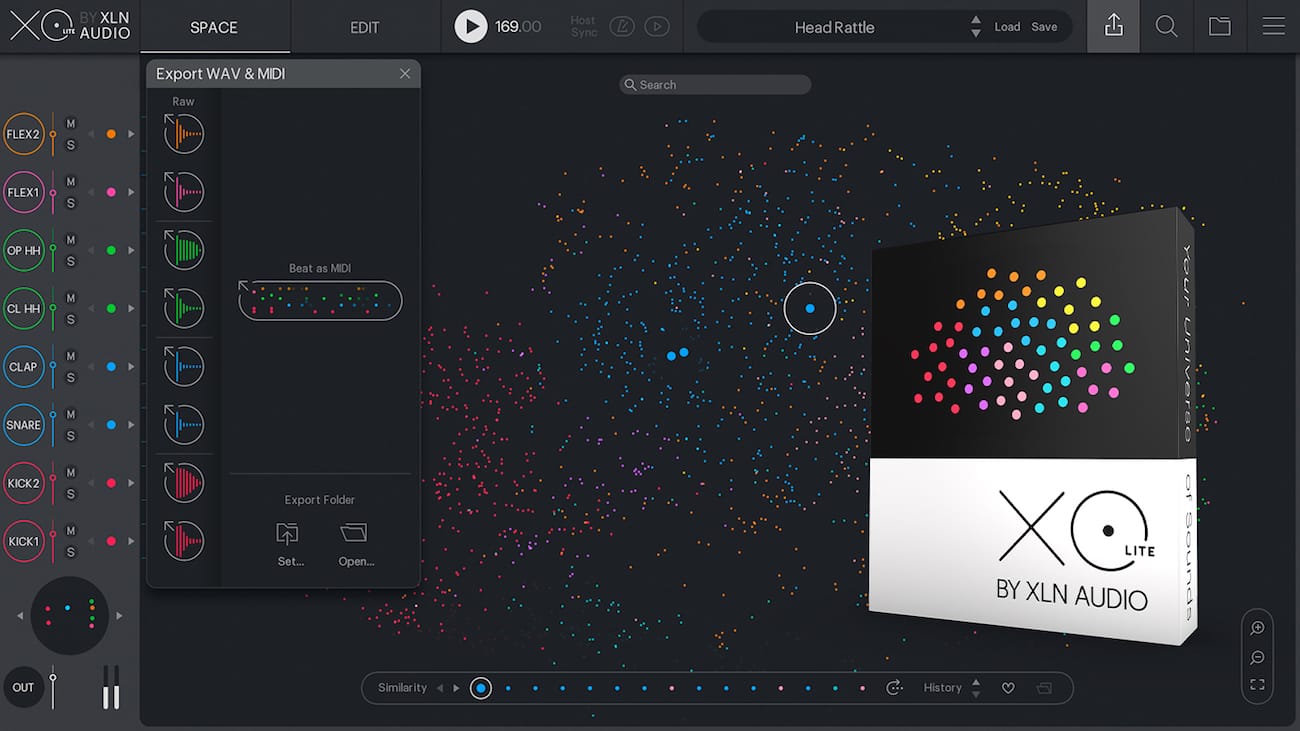Export the FLEX1 raw waveform icon

[184, 192]
